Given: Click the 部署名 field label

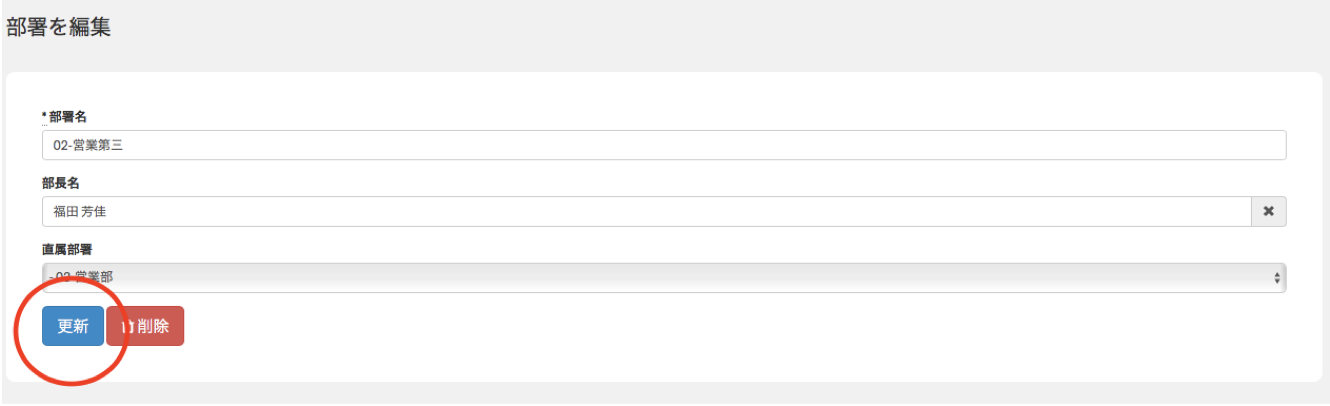Looking at the screenshot, I should (68, 117).
